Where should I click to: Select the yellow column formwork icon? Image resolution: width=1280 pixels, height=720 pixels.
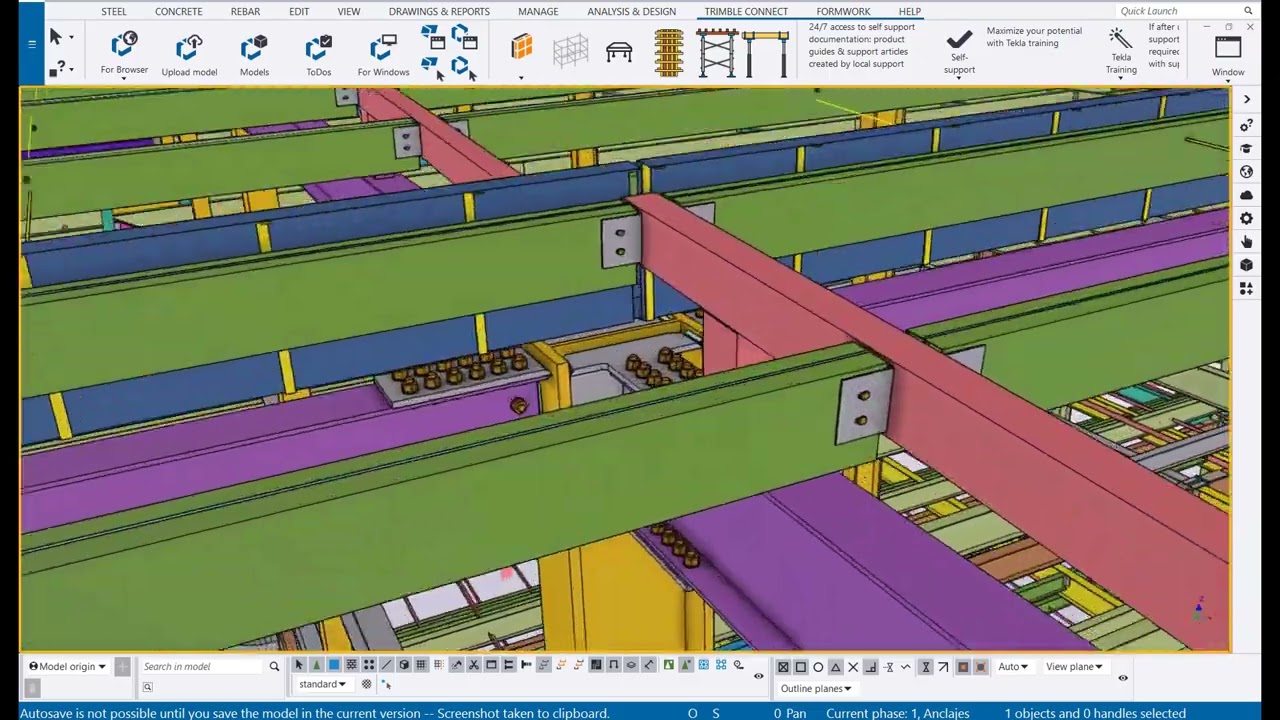pos(668,53)
